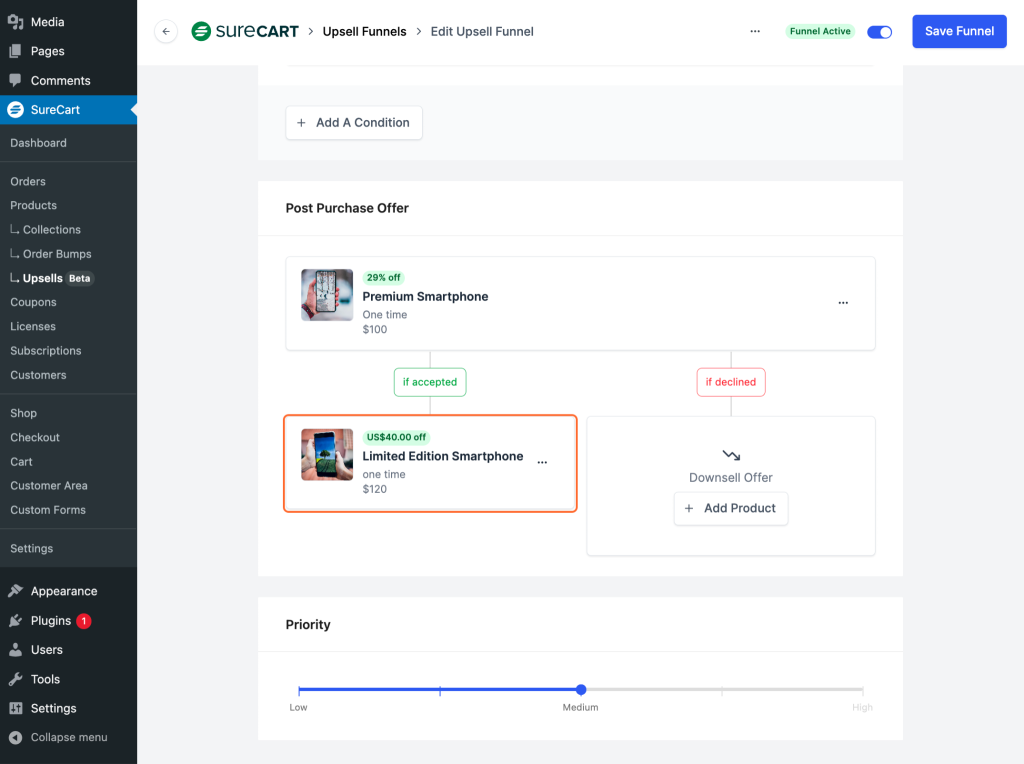The image size is (1024, 764).
Task: Click the Pages icon in sidebar
Action: 16,51
